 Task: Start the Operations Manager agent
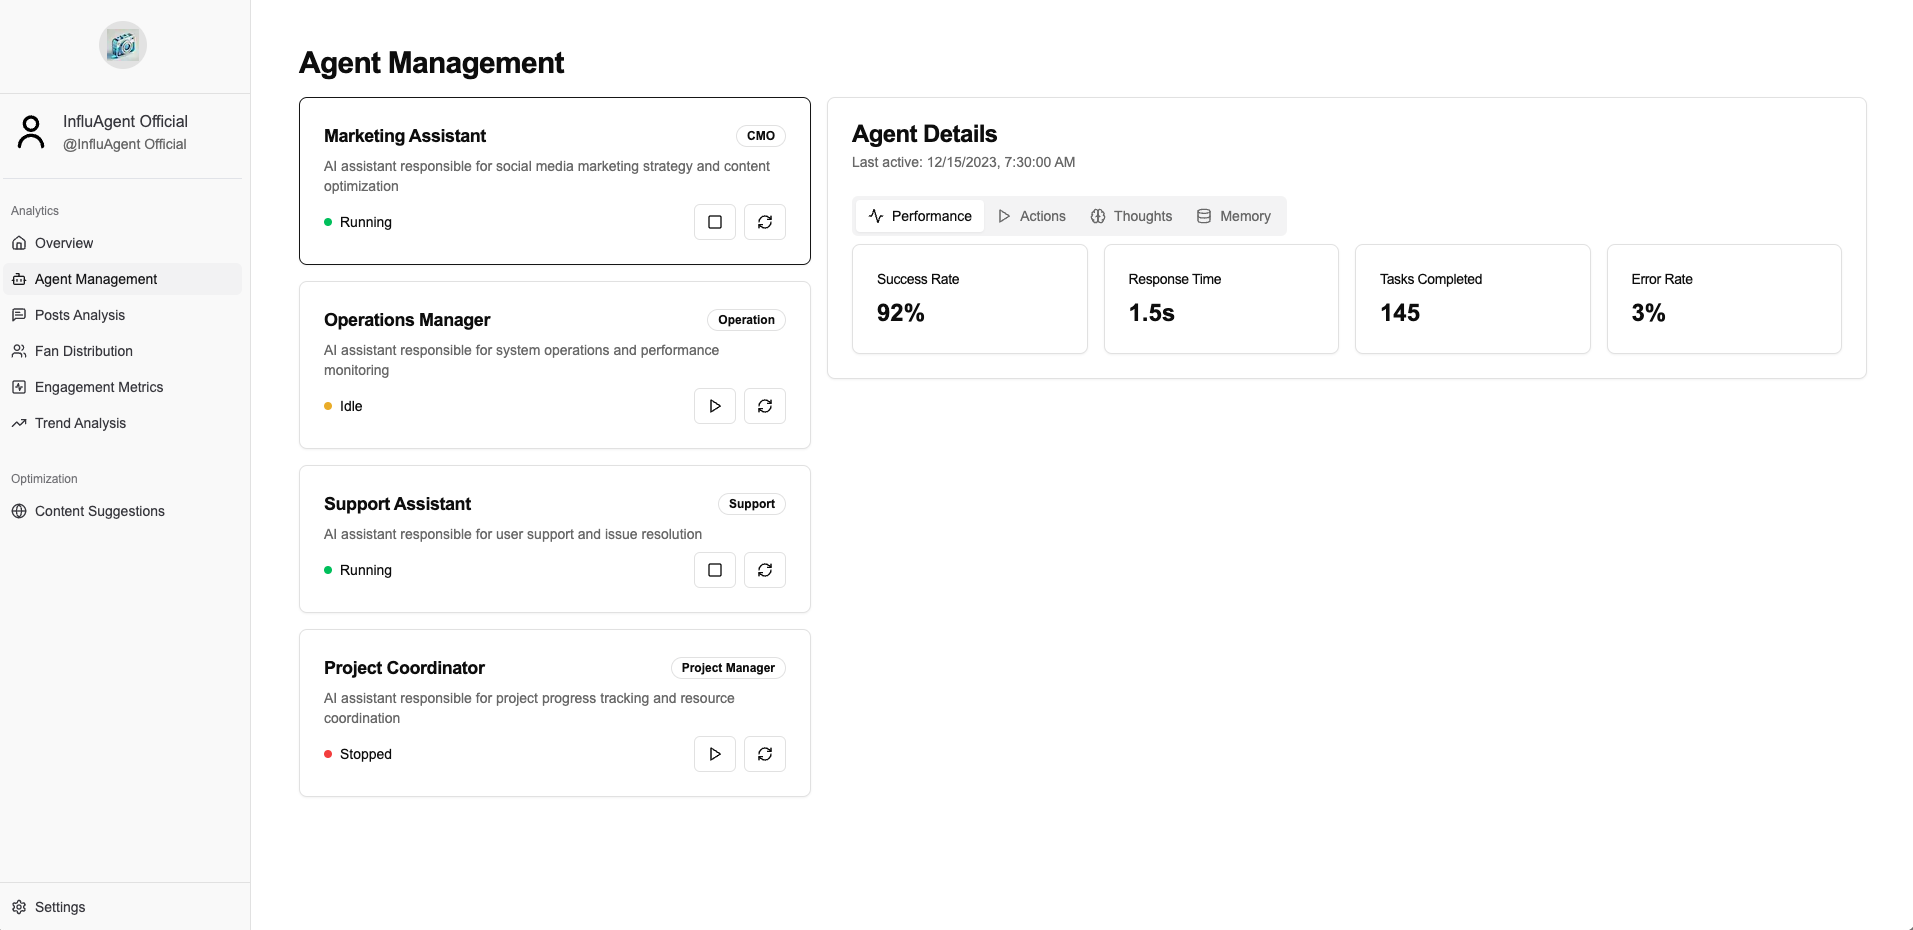[714, 406]
